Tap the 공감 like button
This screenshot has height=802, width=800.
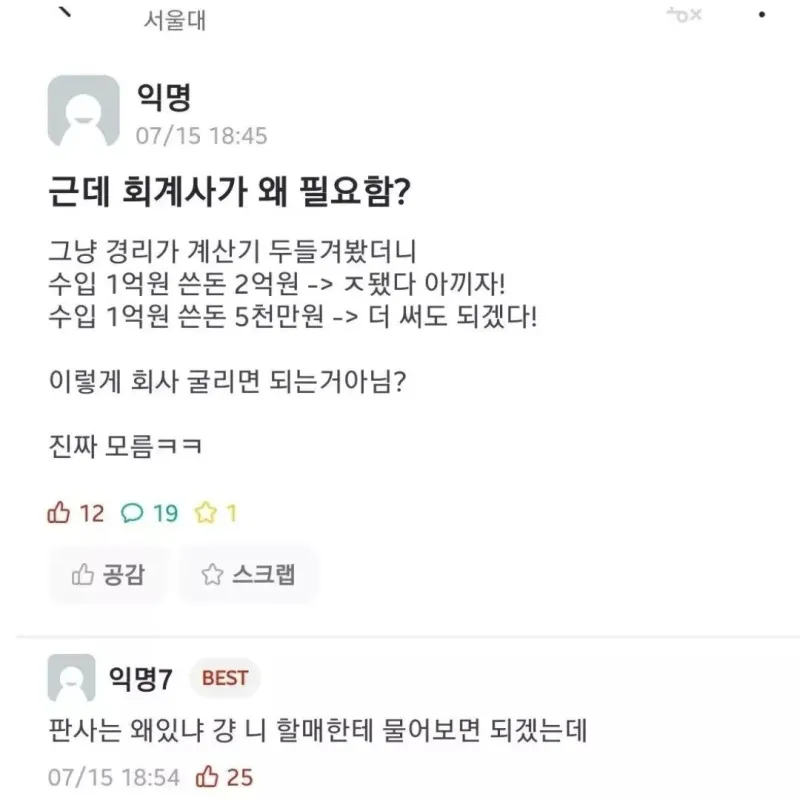point(108,574)
